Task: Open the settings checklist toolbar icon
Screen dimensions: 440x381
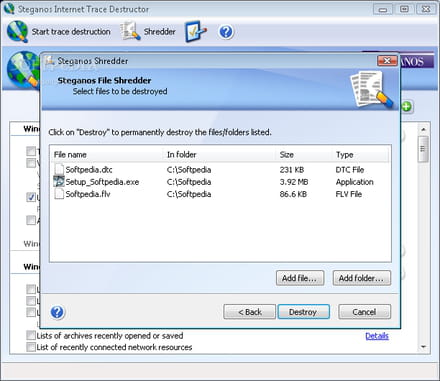Action: 196,31
